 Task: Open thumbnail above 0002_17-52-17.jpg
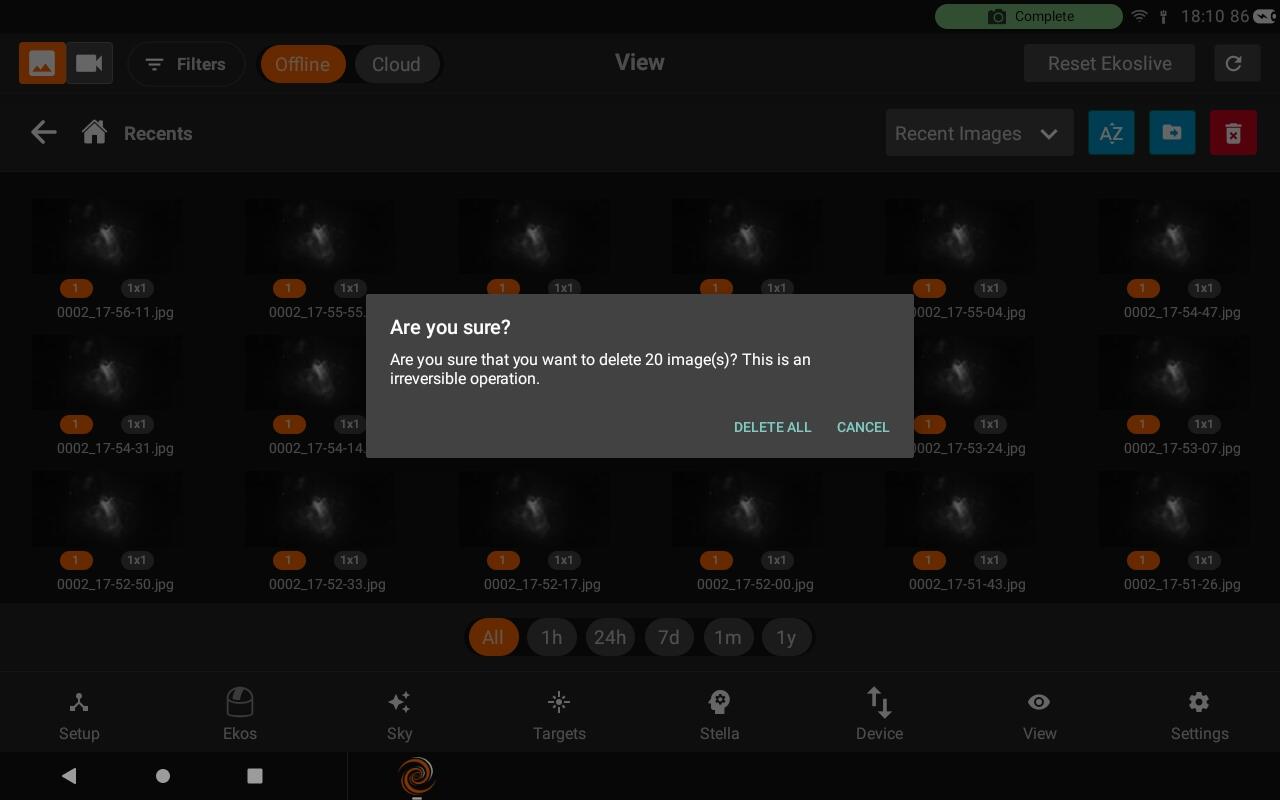point(533,508)
